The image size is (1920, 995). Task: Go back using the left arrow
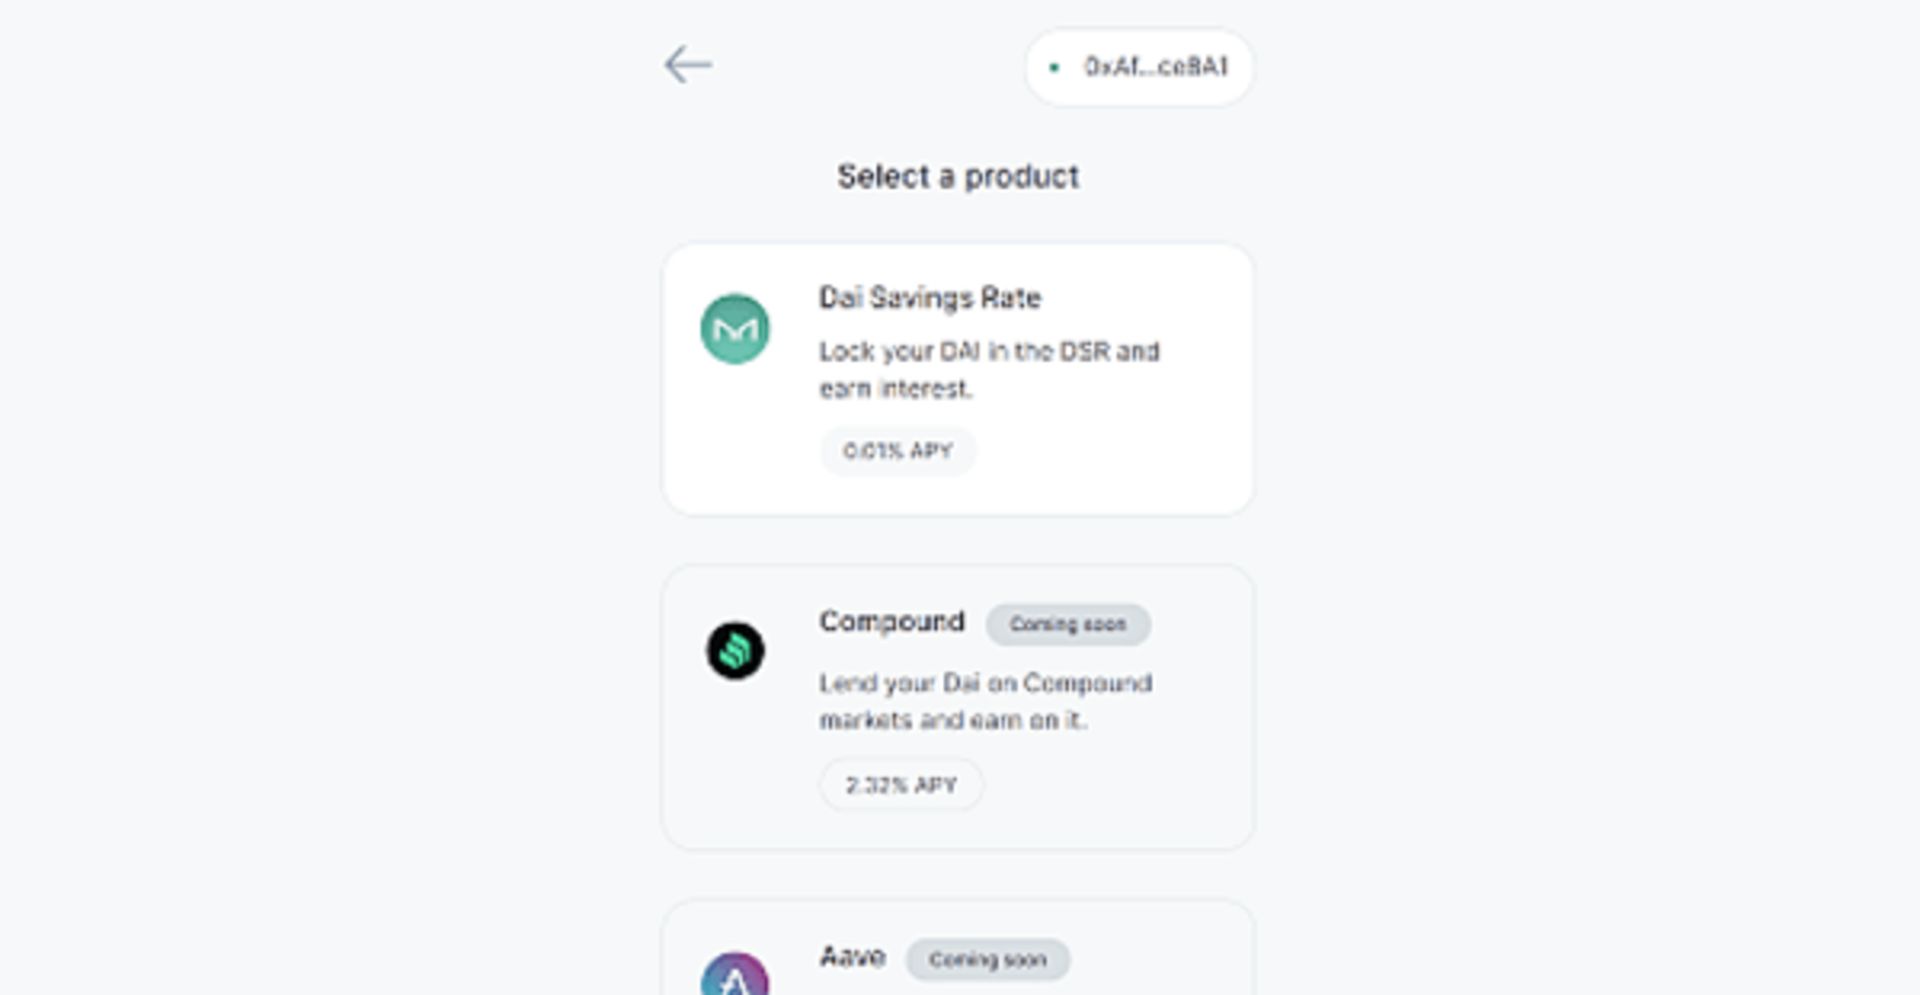pyautogui.click(x=688, y=65)
